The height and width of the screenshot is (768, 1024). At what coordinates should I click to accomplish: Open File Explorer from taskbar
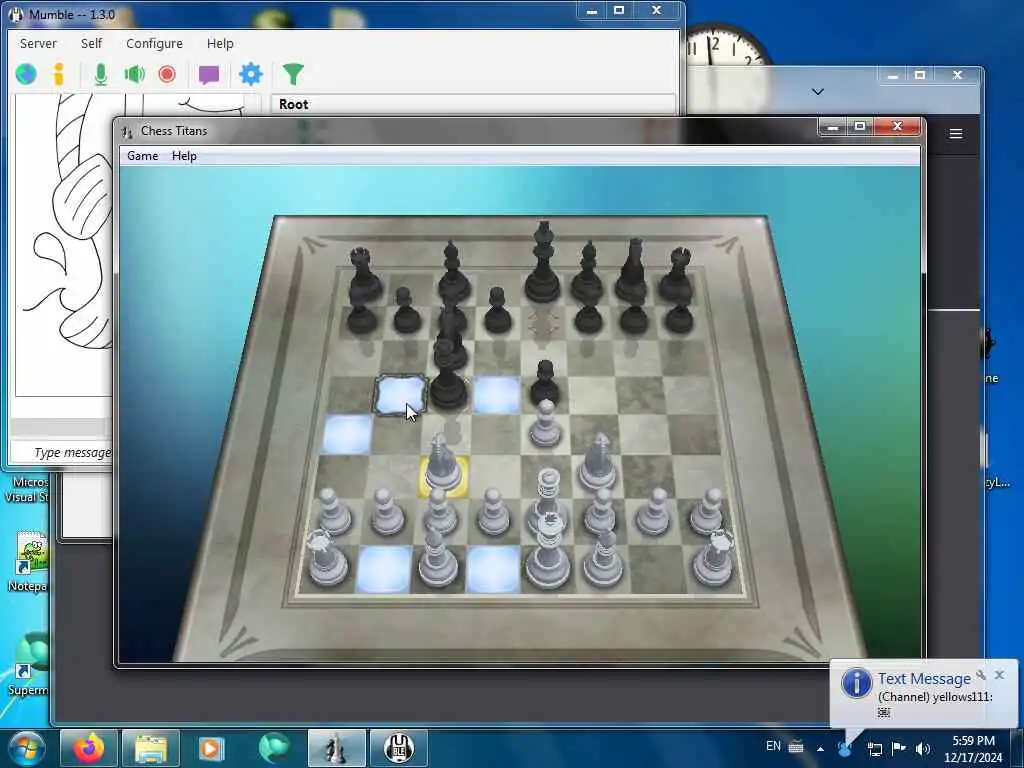coord(151,748)
